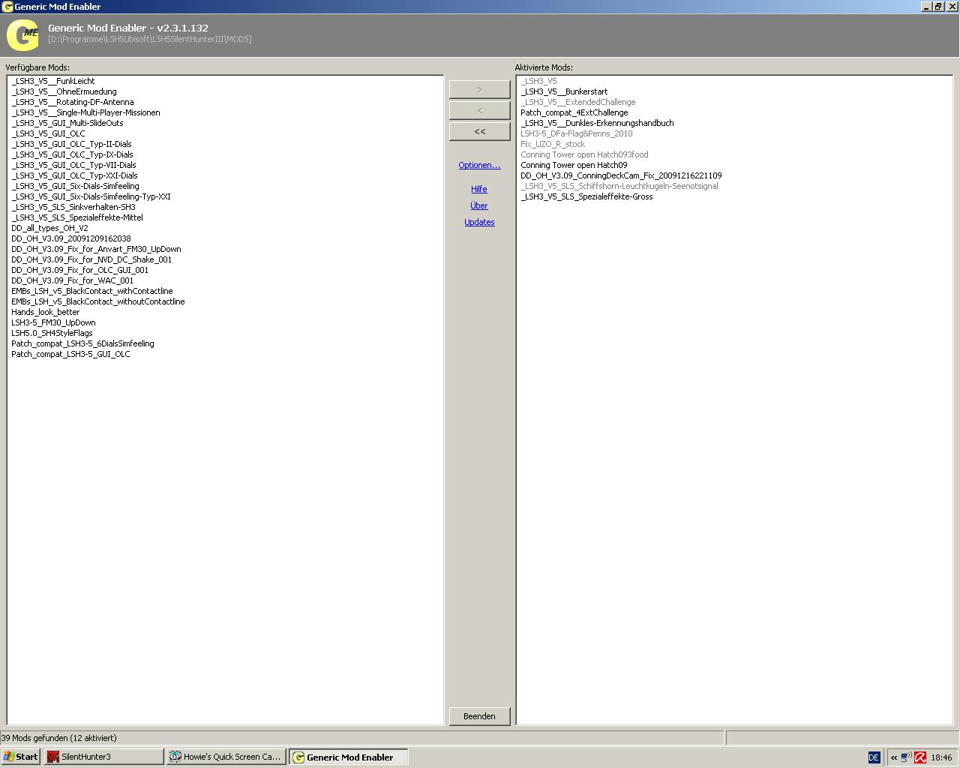Select DD_OH_V3.09_Fix_for_Anvart_FM30_UpDown mod
This screenshot has height=768, width=960.
[x=96, y=249]
